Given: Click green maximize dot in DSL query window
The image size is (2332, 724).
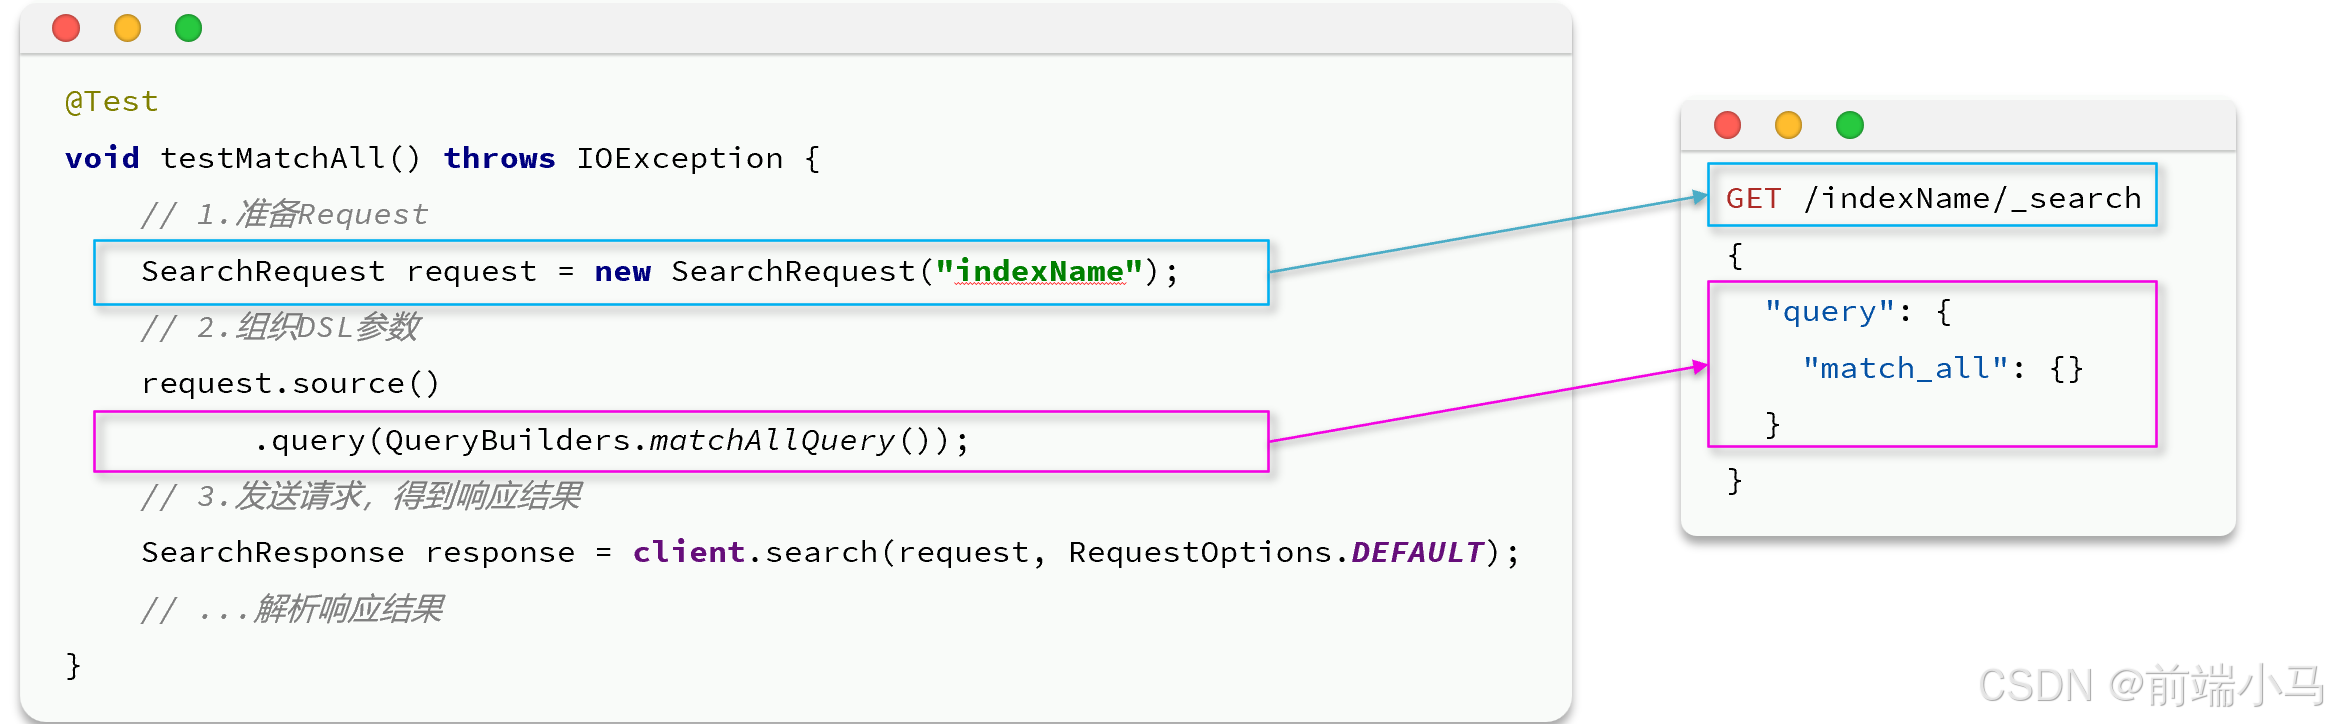Looking at the screenshot, I should pos(1850,125).
